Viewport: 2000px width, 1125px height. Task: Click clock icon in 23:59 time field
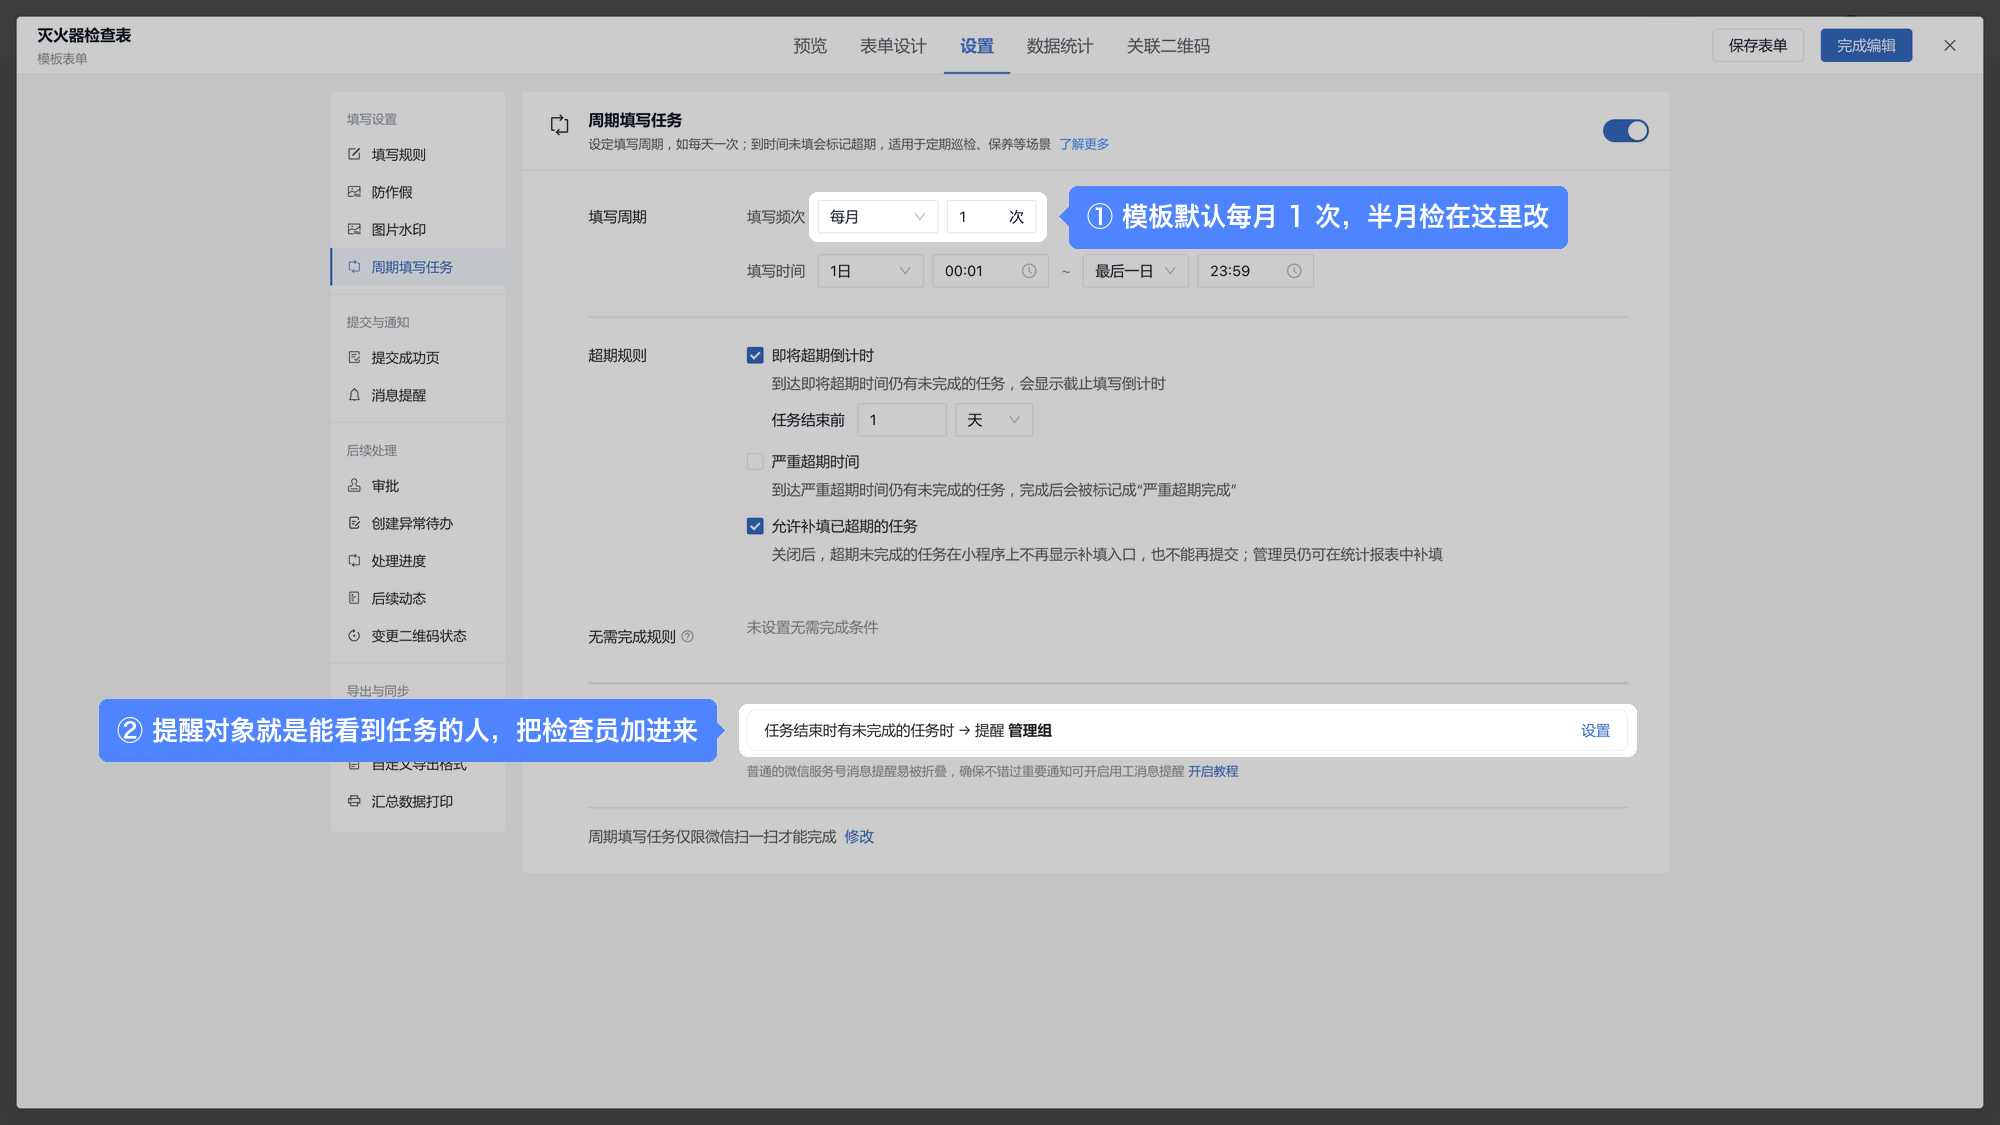pyautogui.click(x=1294, y=271)
